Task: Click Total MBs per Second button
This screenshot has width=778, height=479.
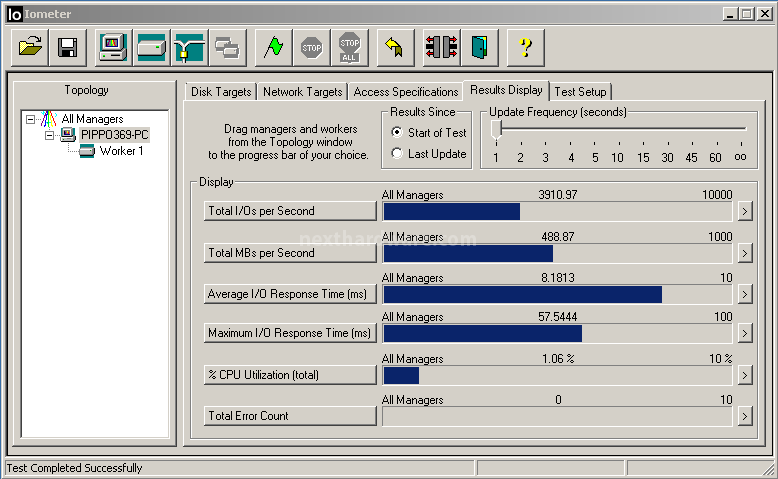Action: [x=290, y=253]
